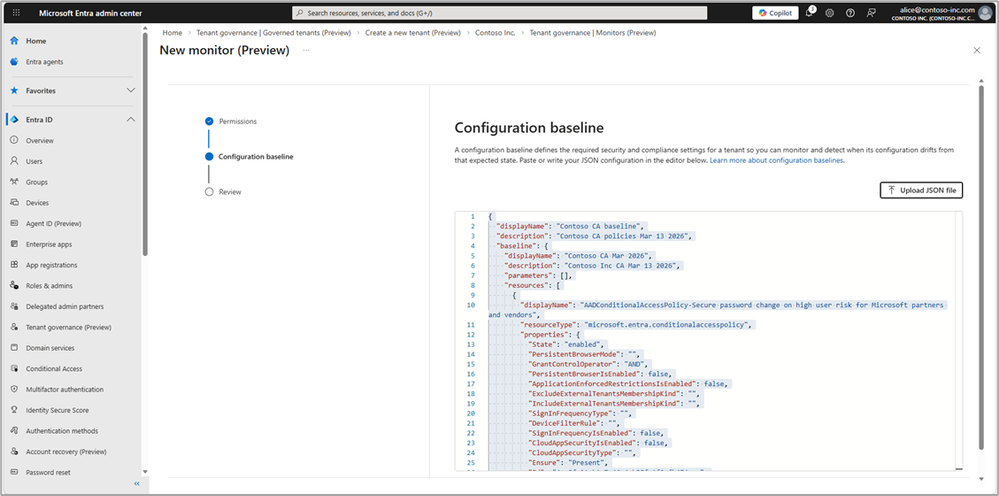Image resolution: width=999 pixels, height=496 pixels.
Task: Expand the Favorites section
Action: 131,90
